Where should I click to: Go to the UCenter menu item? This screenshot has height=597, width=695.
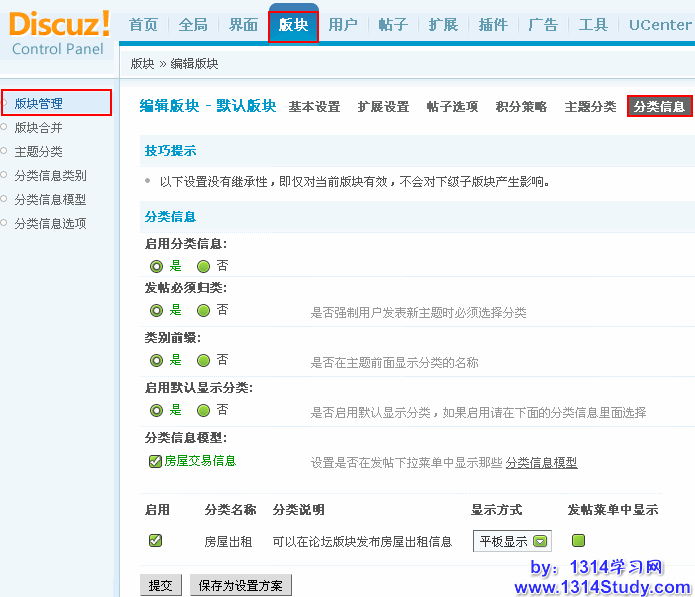659,25
